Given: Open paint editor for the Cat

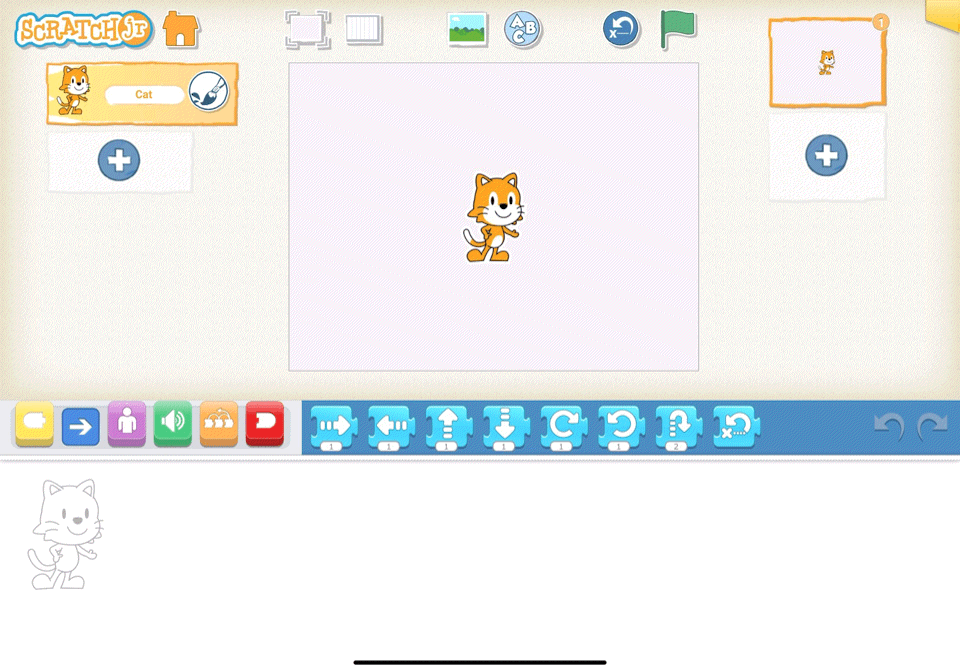Looking at the screenshot, I should coord(208,92).
